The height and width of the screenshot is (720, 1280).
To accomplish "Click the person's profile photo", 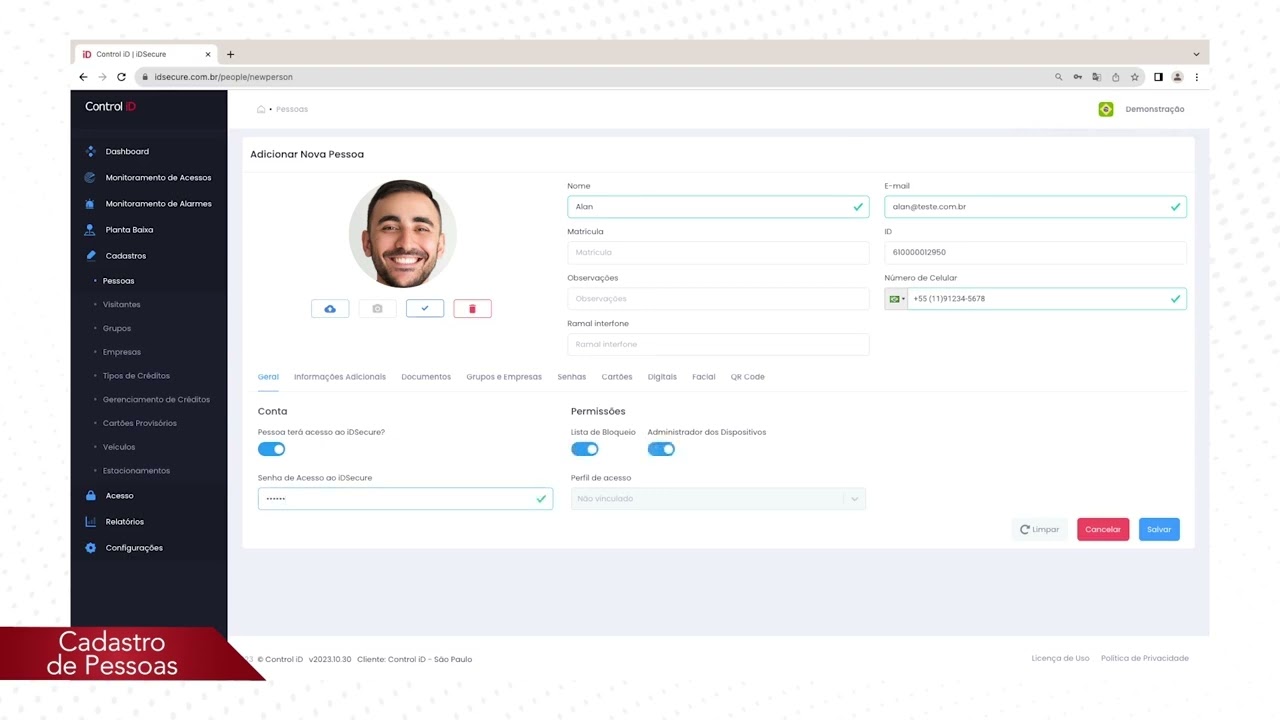I will 403,234.
